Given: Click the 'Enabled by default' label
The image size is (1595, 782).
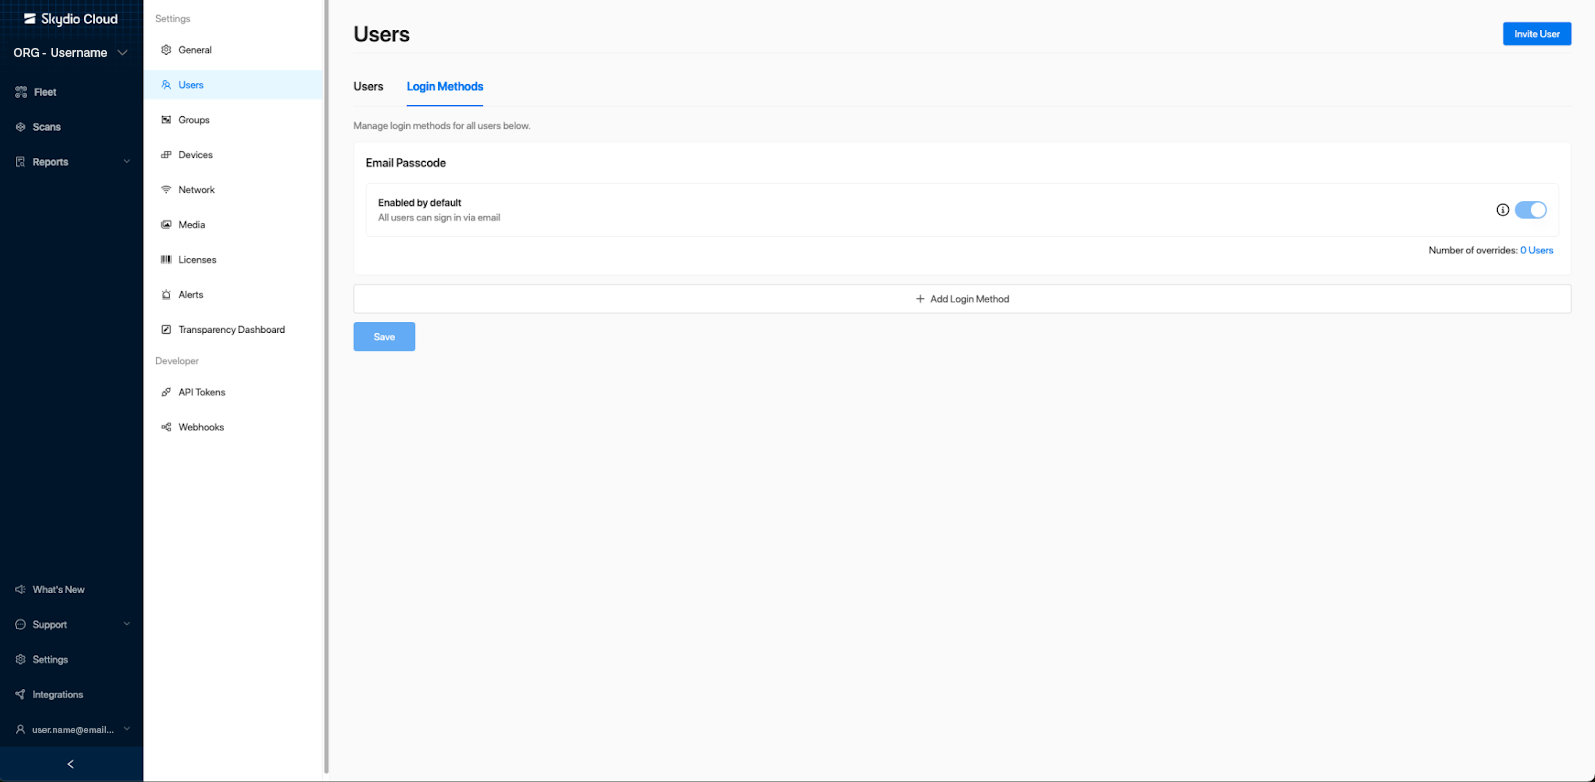Looking at the screenshot, I should pyautogui.click(x=419, y=203).
